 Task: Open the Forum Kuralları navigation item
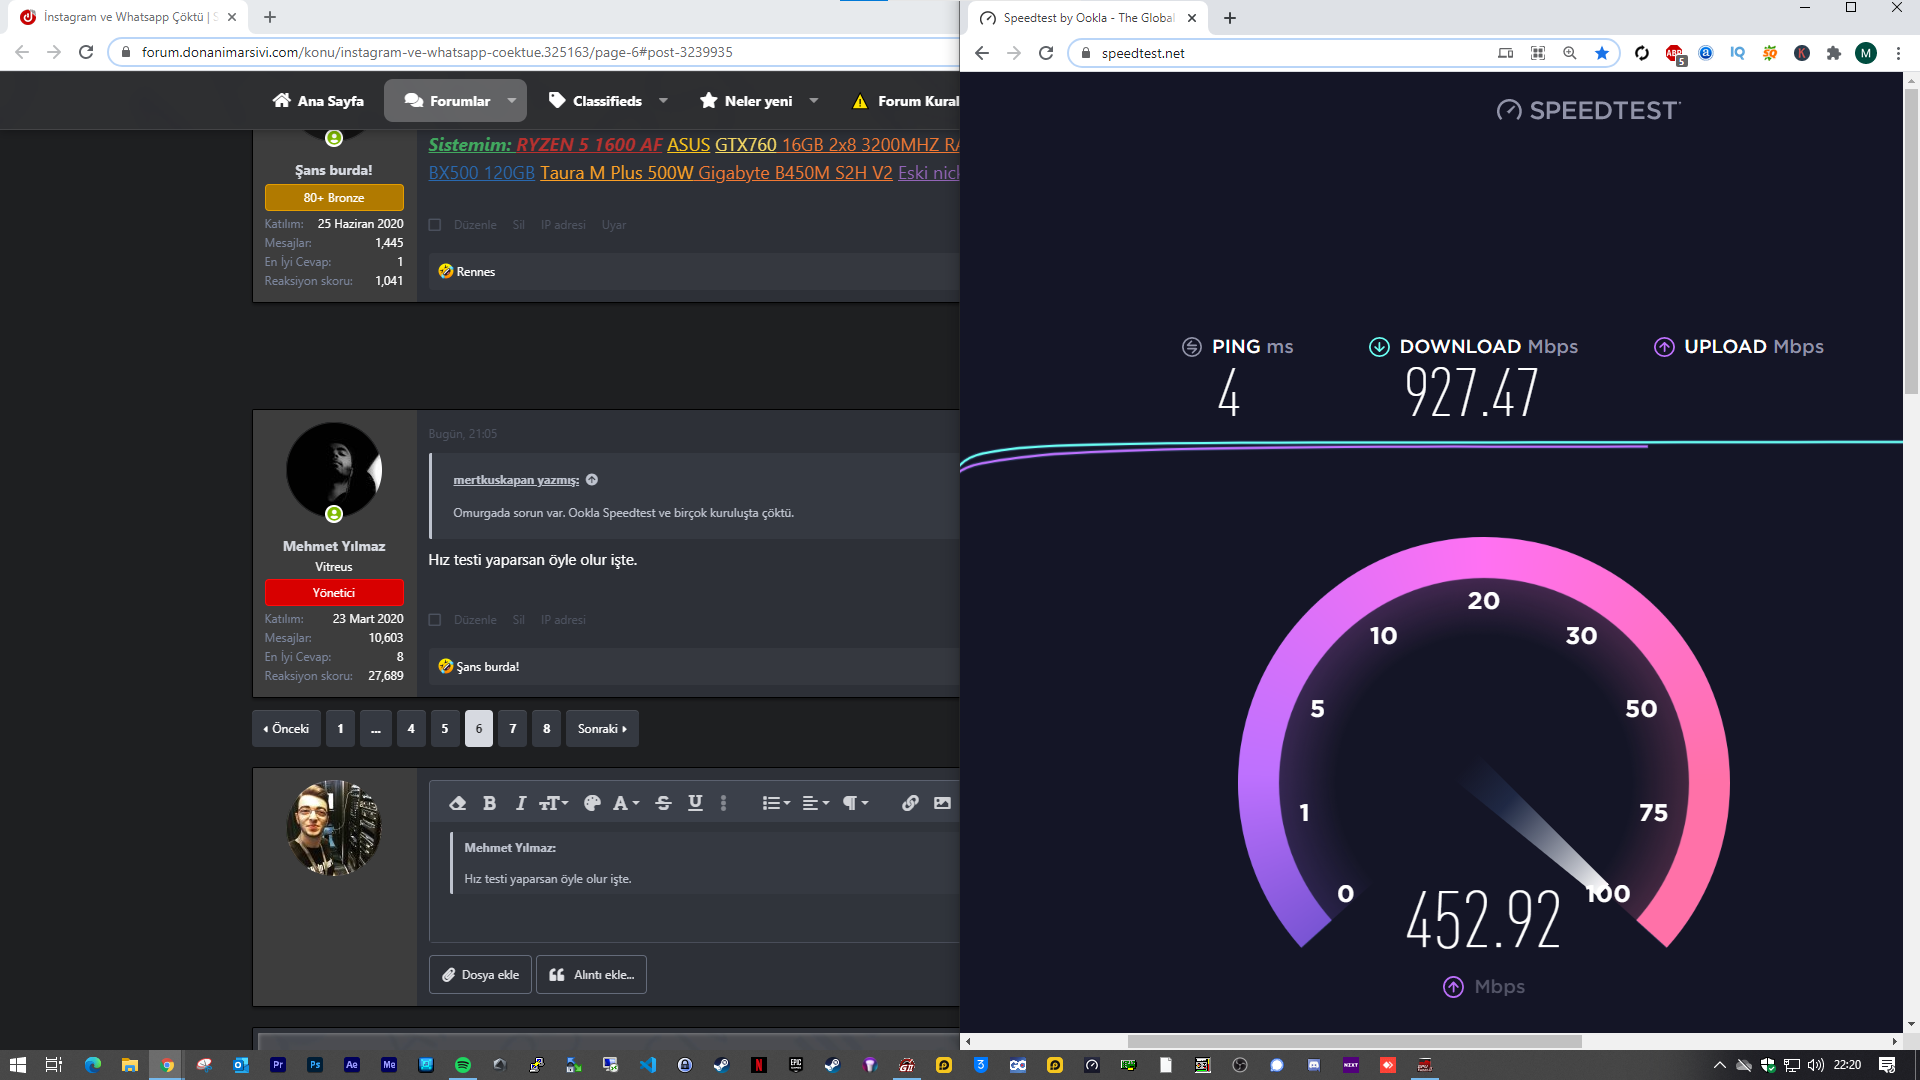[x=905, y=101]
